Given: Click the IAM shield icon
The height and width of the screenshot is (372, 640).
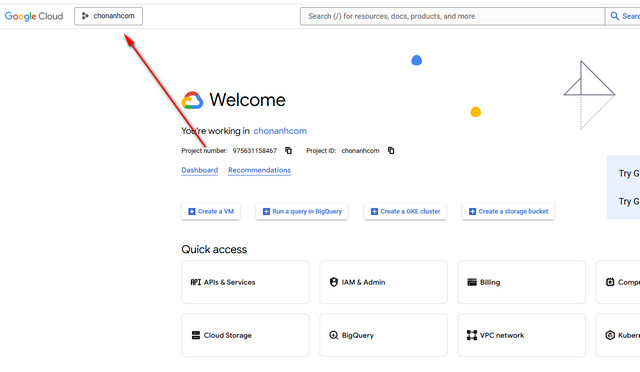Looking at the screenshot, I should [x=334, y=282].
